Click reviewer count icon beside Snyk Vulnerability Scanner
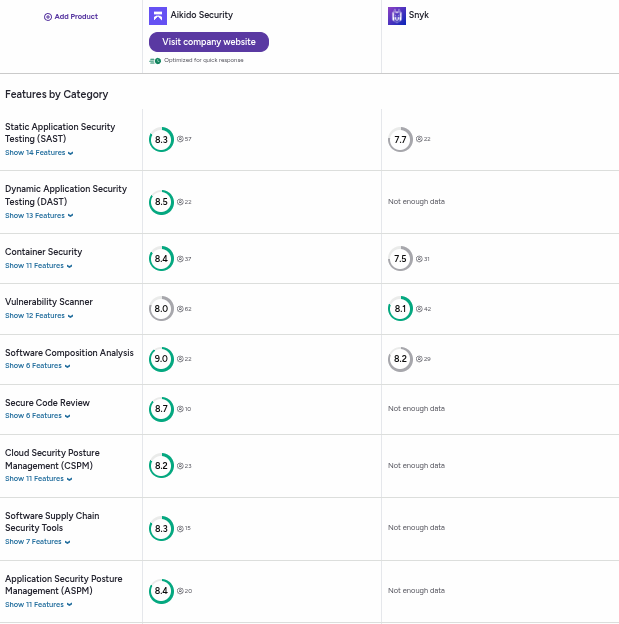Screen dimensions: 619x624 (x=419, y=309)
